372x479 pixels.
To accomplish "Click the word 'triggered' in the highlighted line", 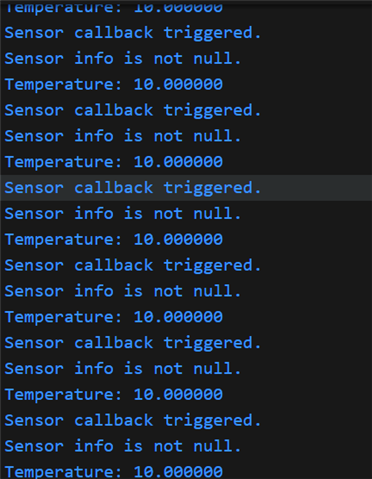I will (x=208, y=189).
